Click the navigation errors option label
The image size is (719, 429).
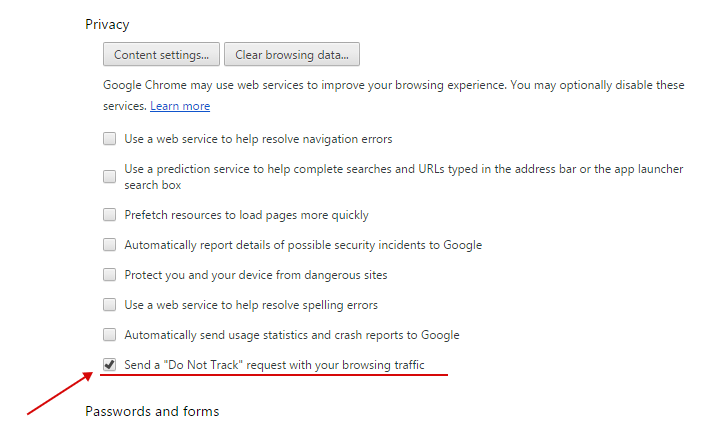click(258, 139)
